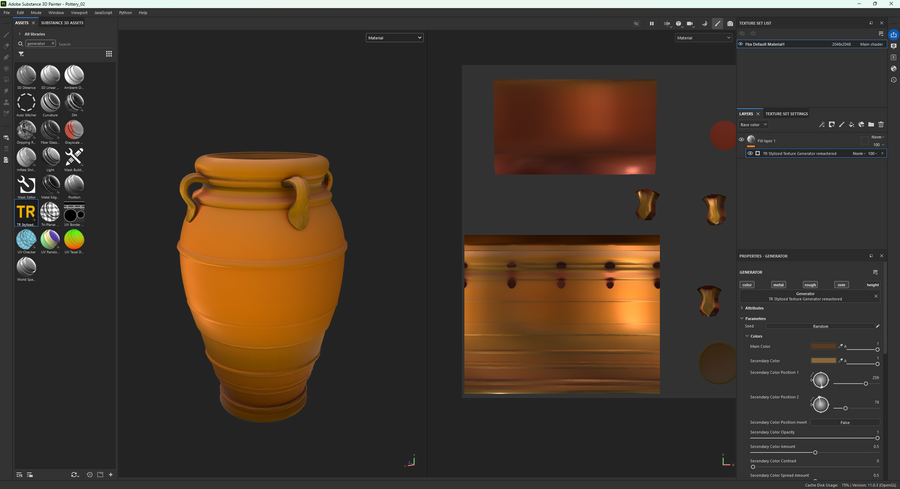Screen dimensions: 900x489
Task: Add a folder group in Layers panel
Action: [871, 125]
